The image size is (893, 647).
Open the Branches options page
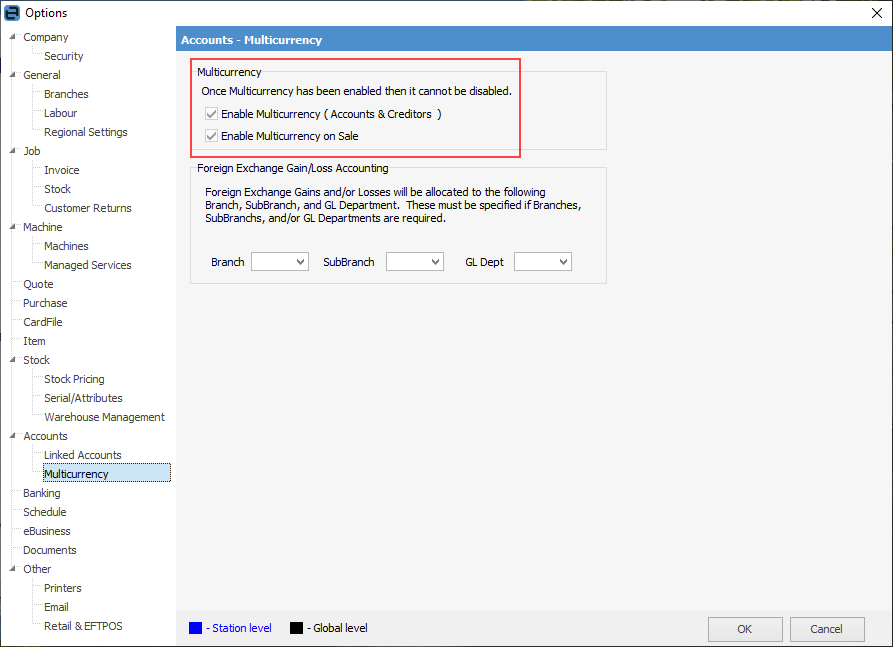click(x=66, y=94)
